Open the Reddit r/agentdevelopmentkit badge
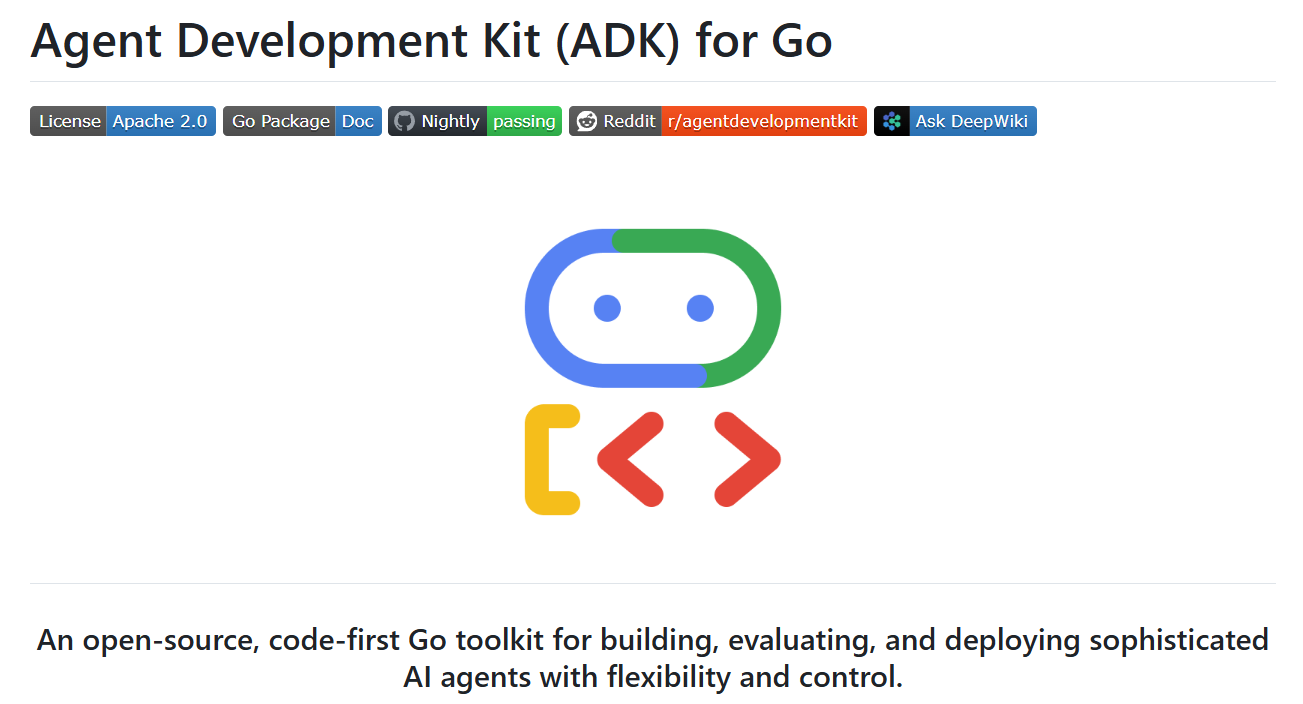 click(718, 121)
